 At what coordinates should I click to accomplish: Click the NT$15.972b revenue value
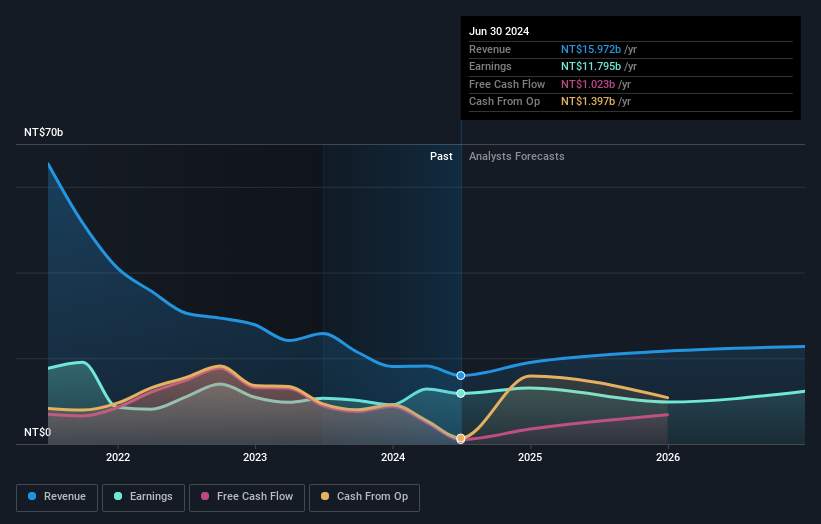[x=591, y=49]
